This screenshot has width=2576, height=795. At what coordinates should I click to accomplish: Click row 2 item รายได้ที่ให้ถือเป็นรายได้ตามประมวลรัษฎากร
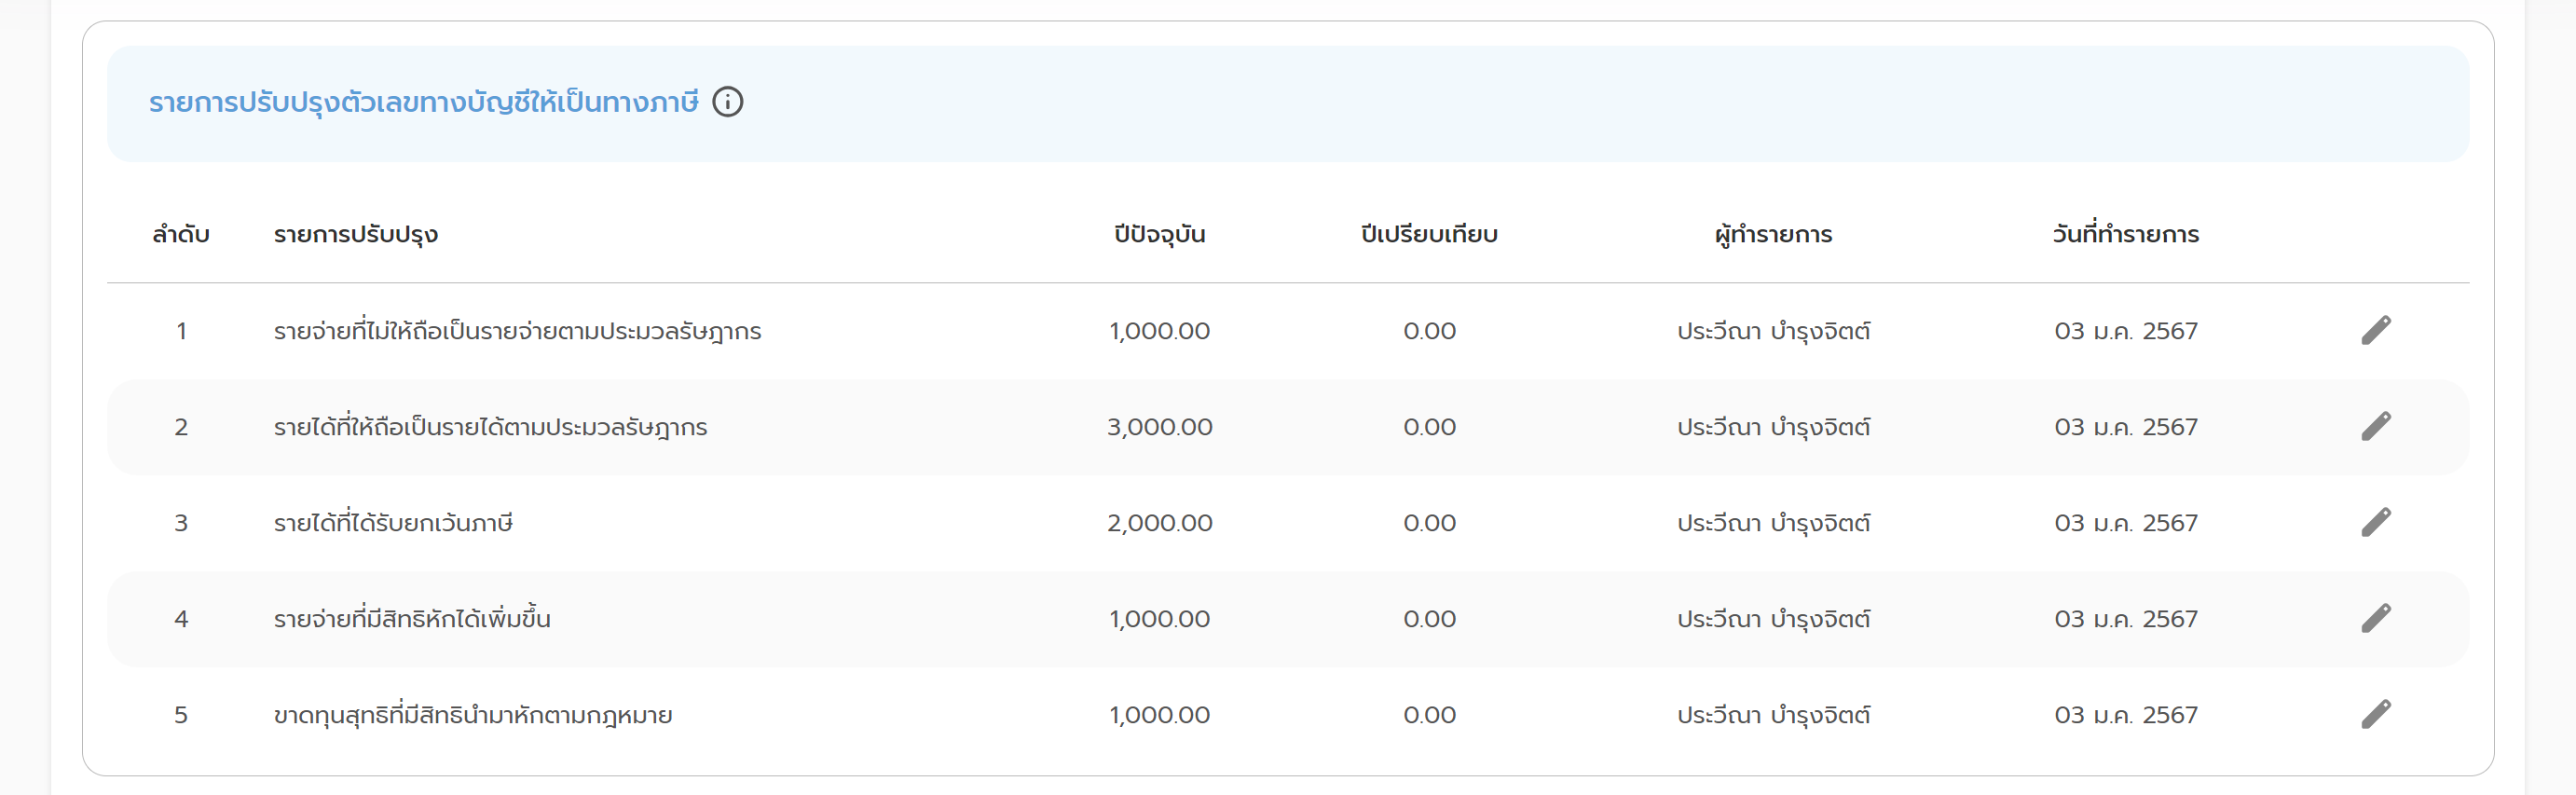point(490,427)
